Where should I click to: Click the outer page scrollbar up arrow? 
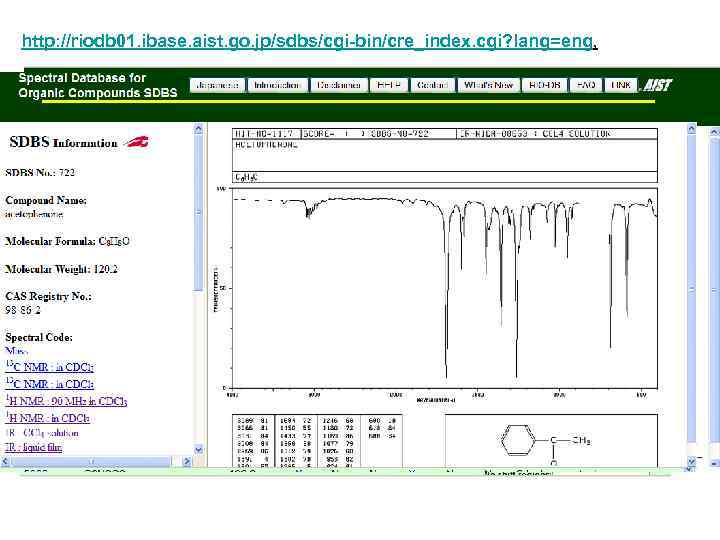tap(714, 132)
